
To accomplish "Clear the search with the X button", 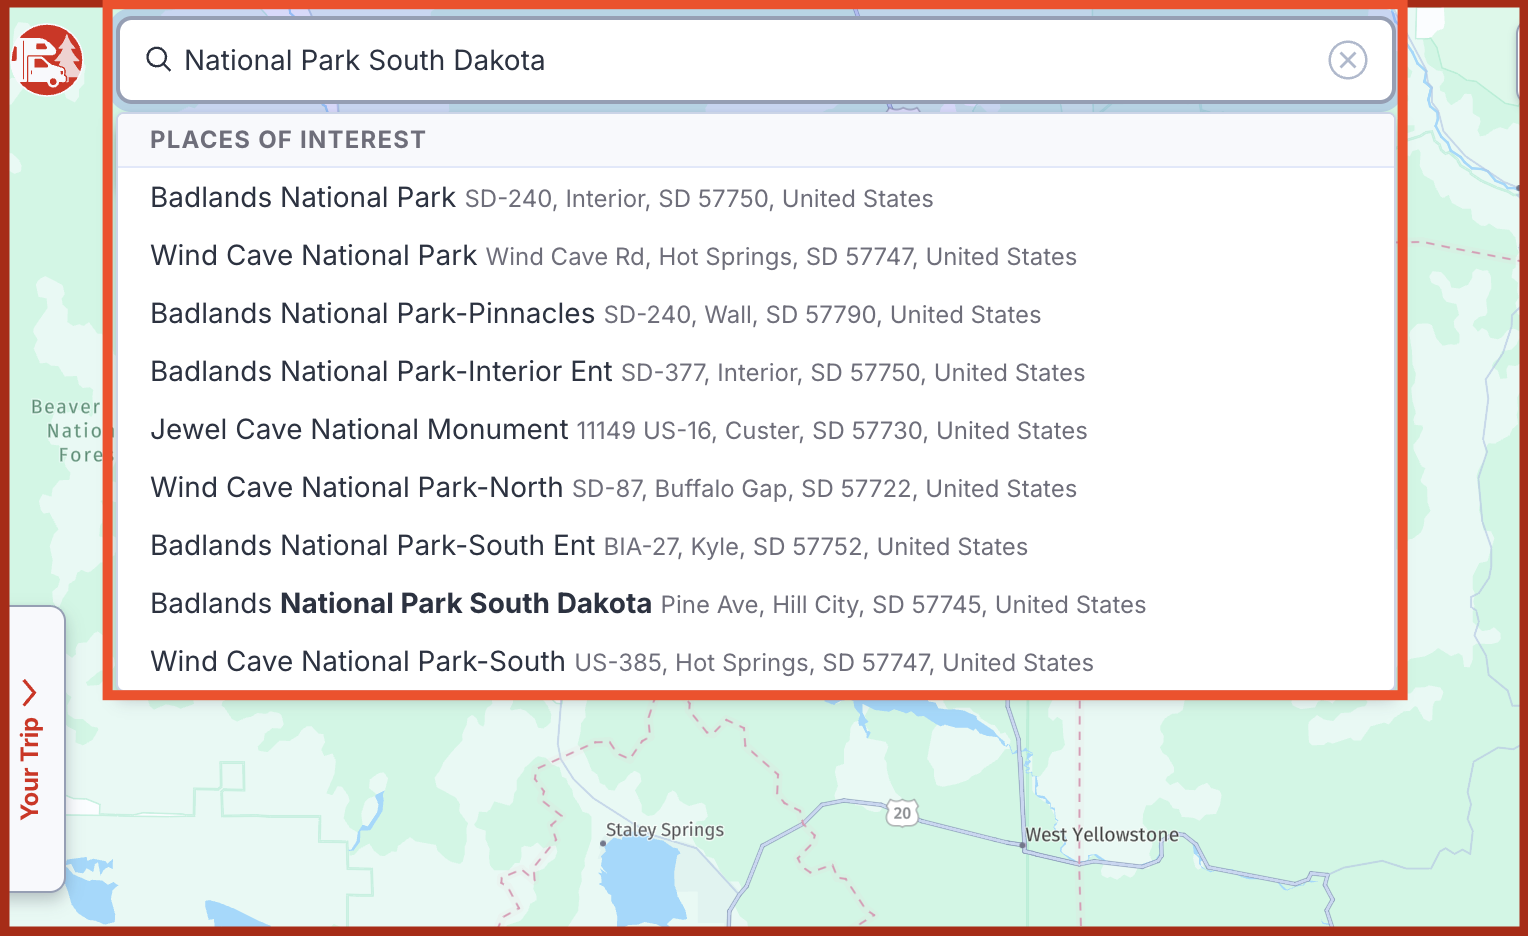I will [1347, 60].
